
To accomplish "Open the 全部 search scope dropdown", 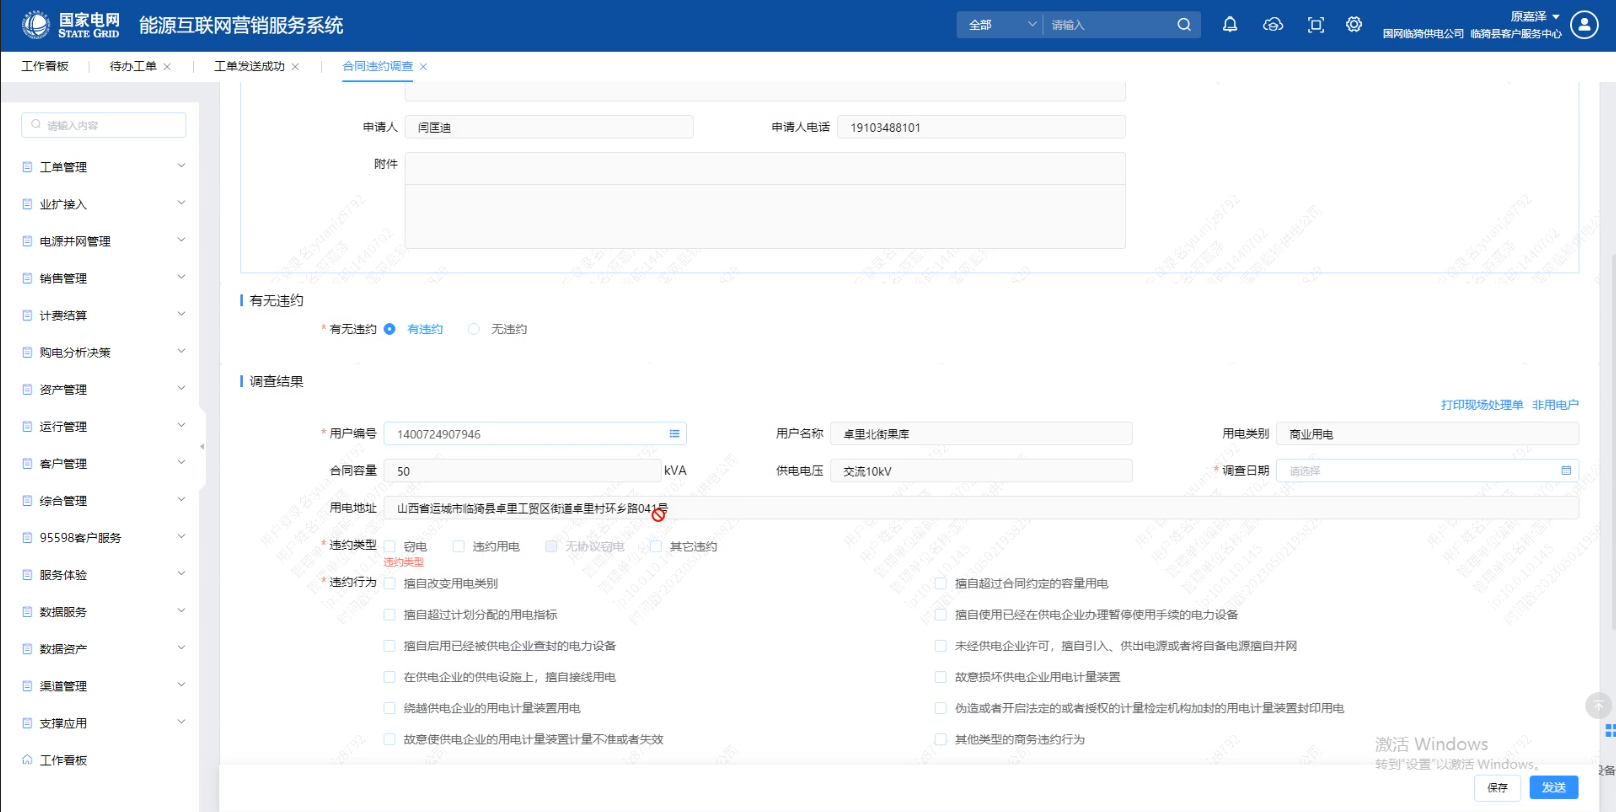I will click(x=1000, y=25).
